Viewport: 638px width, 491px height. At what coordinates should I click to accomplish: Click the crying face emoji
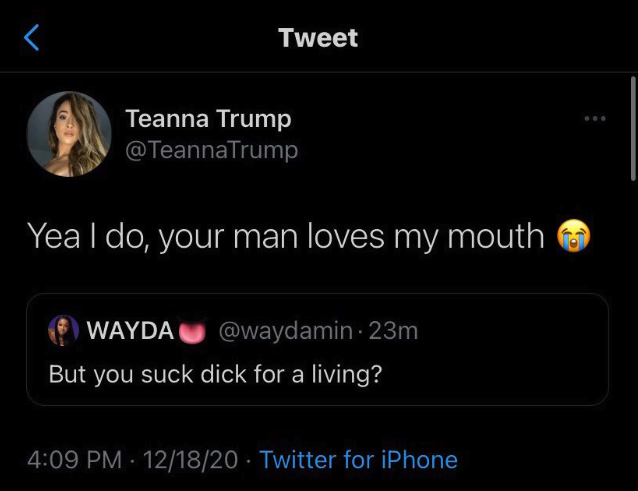click(x=573, y=236)
